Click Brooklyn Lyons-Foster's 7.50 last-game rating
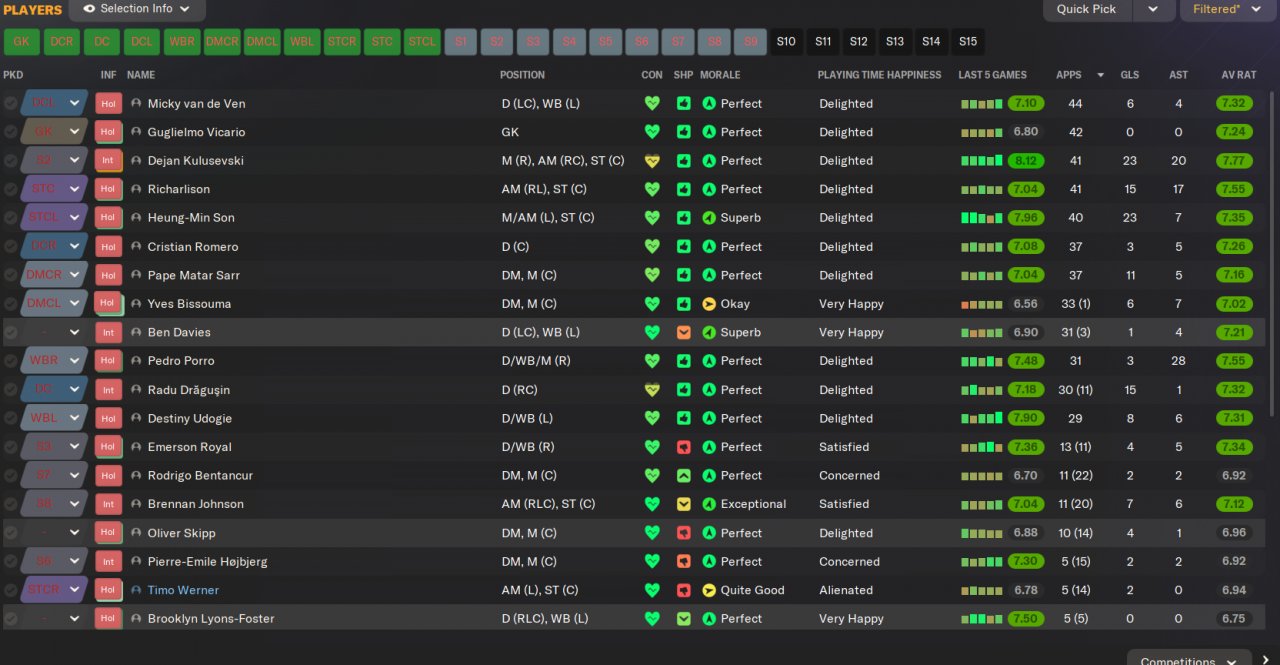 click(1026, 619)
